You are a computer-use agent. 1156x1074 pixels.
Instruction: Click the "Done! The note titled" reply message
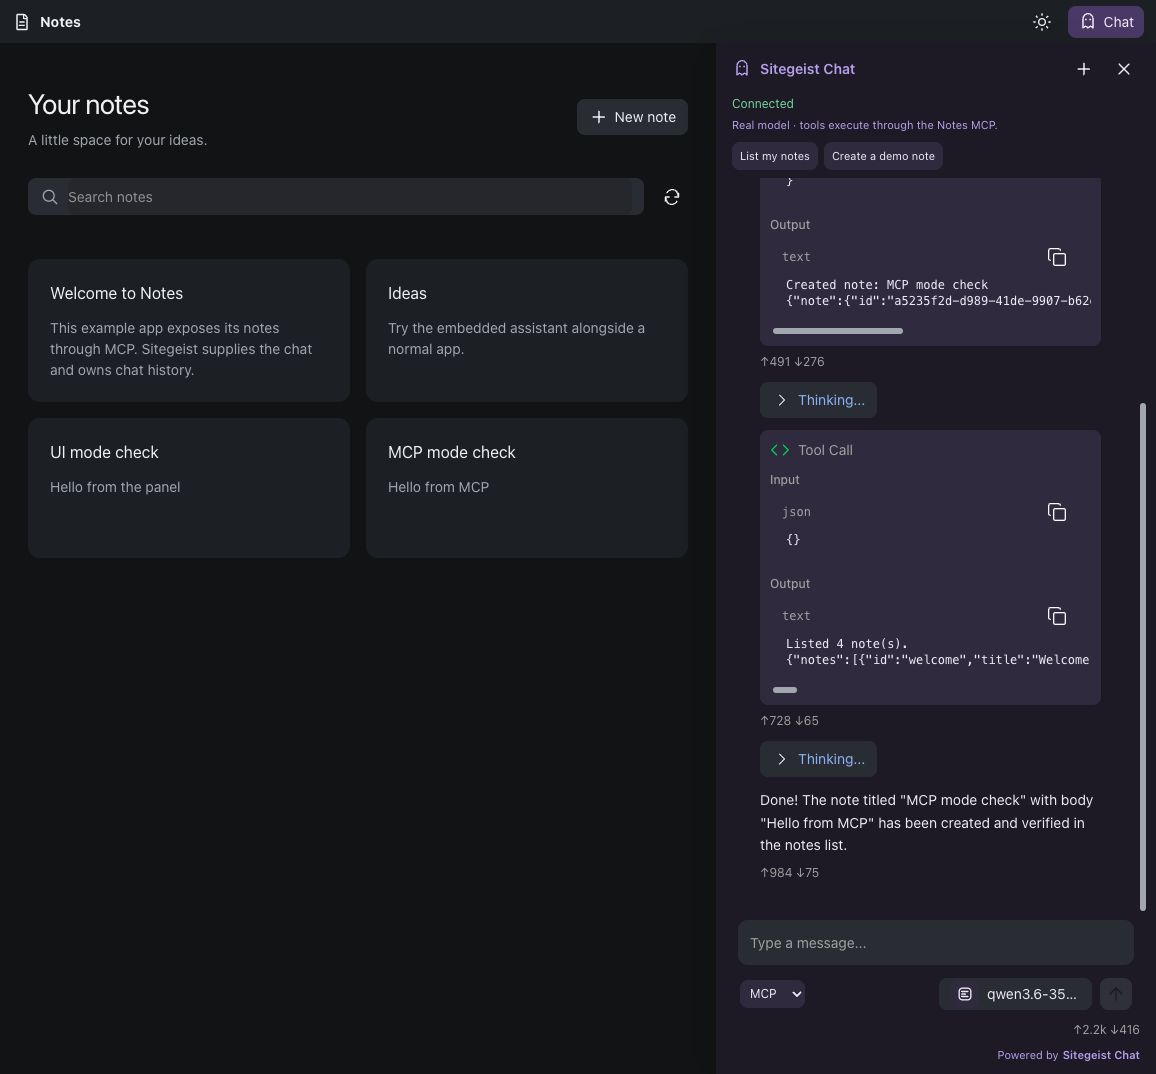[926, 823]
